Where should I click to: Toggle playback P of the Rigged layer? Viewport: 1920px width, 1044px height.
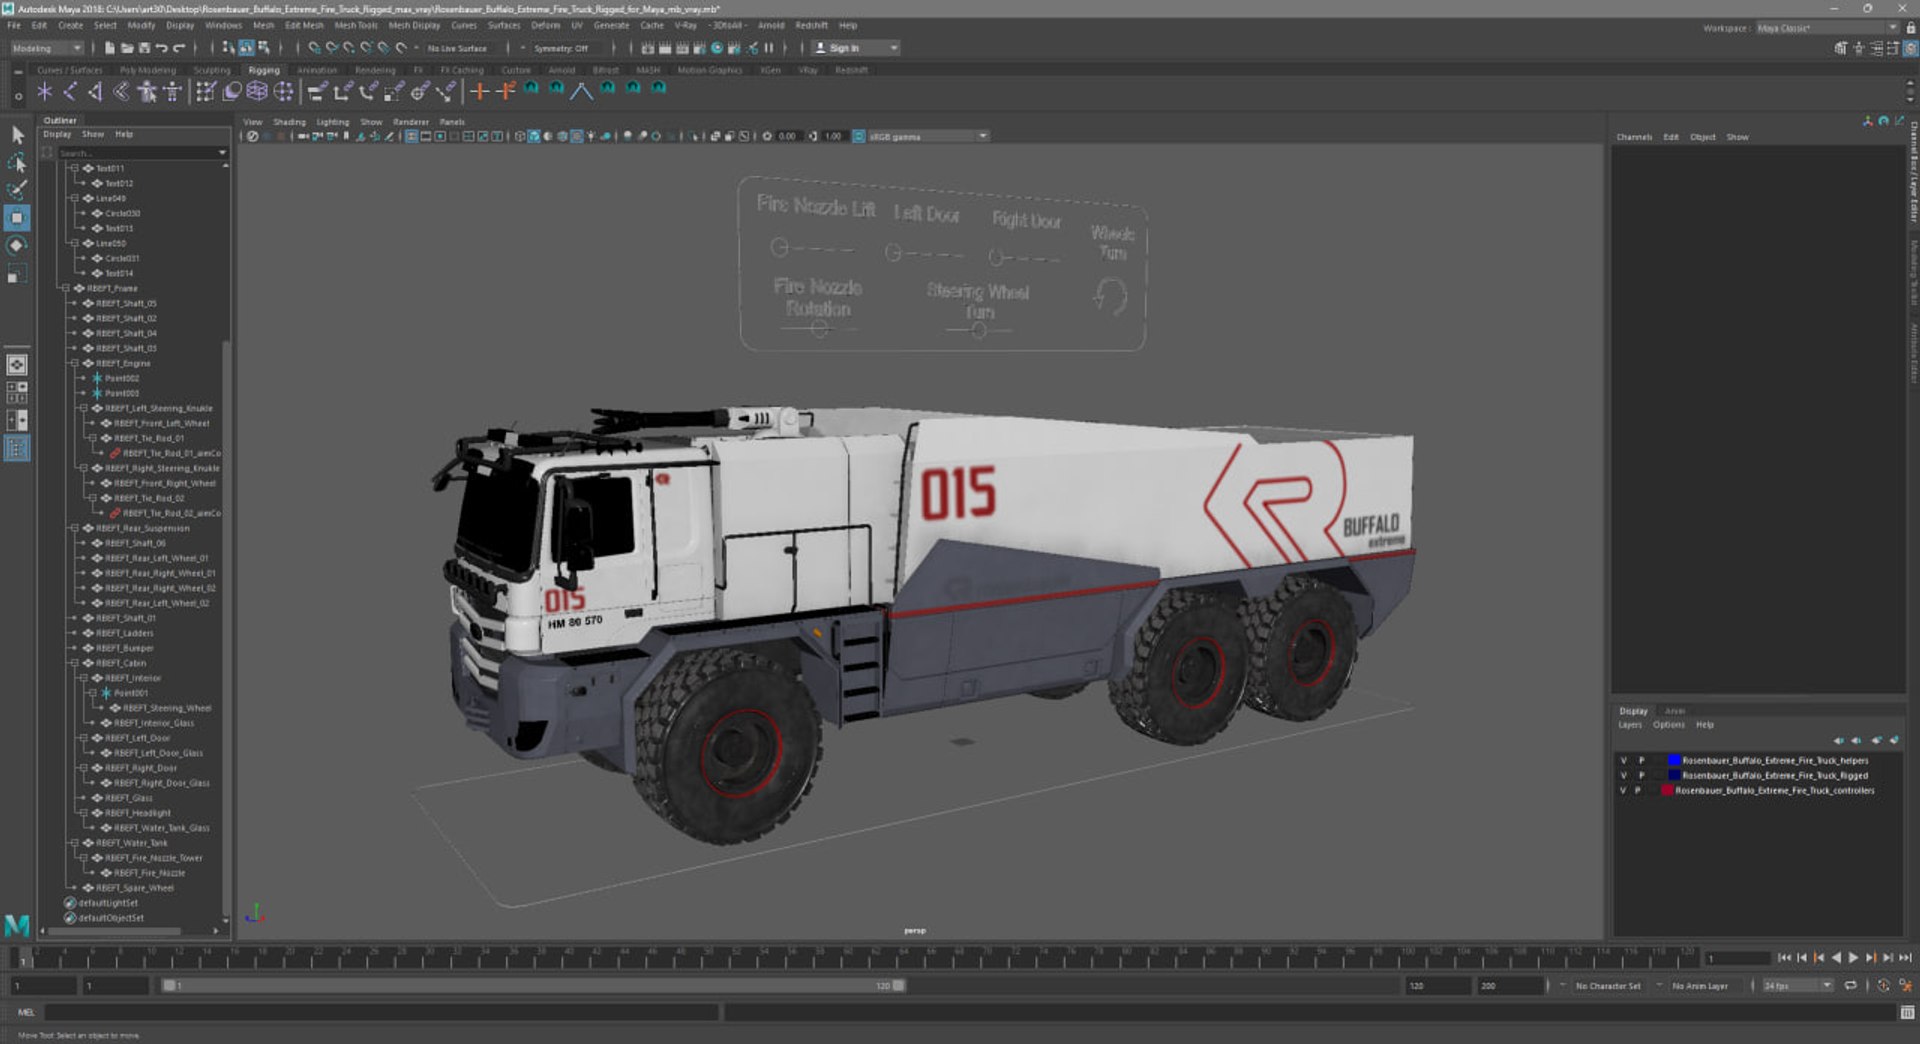click(1641, 775)
